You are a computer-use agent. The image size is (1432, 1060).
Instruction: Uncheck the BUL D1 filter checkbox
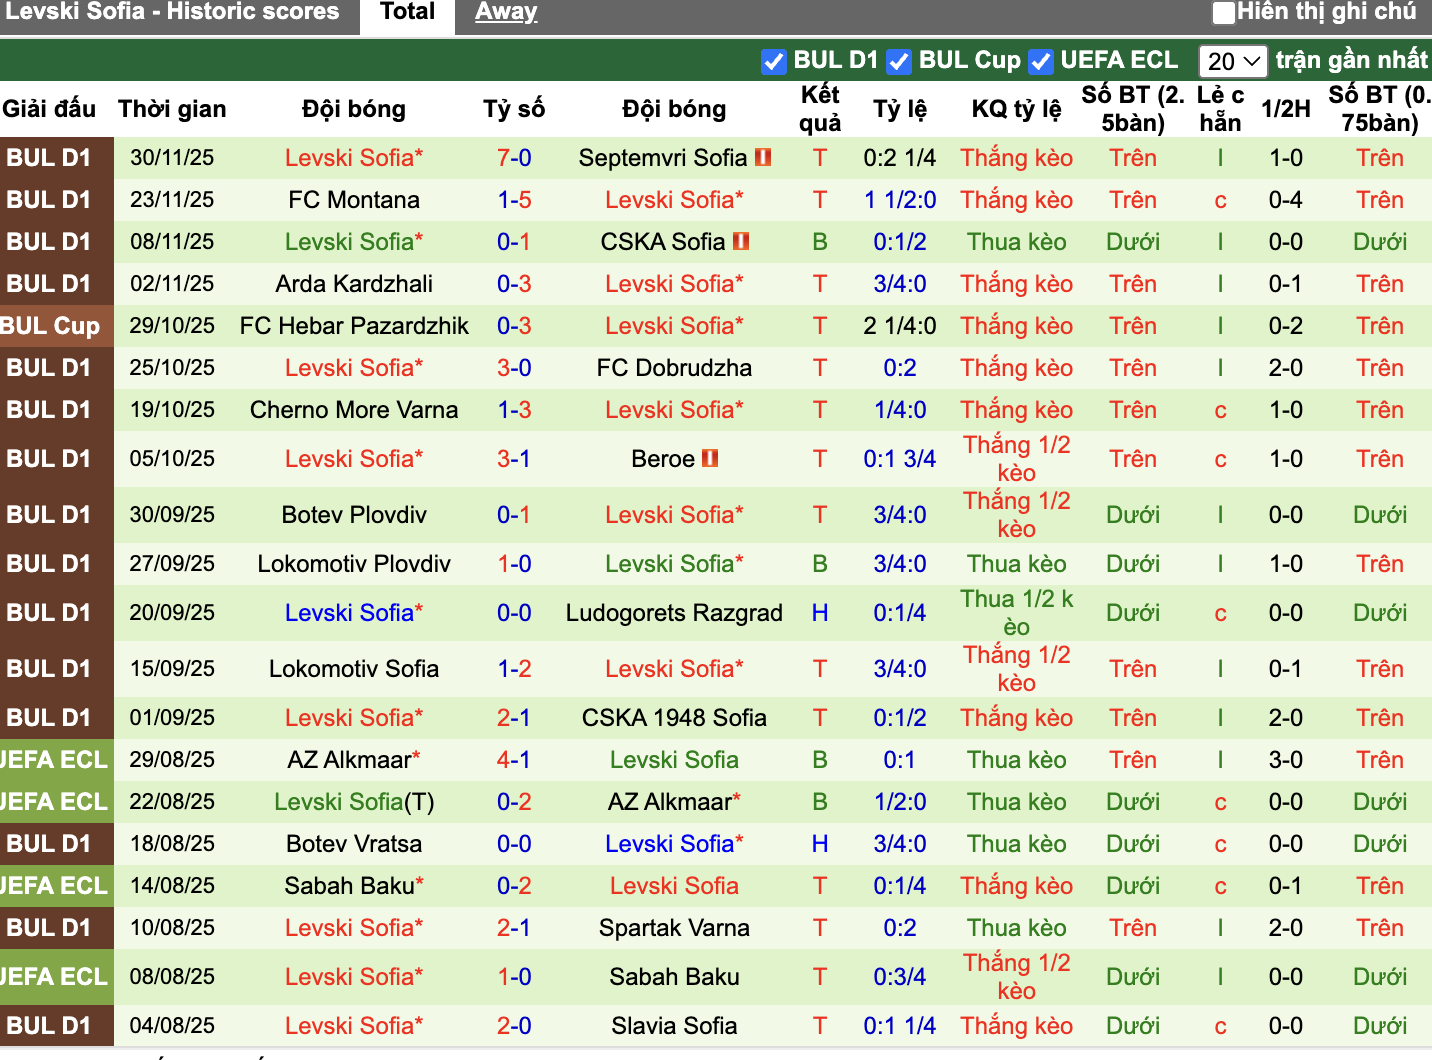click(x=774, y=61)
